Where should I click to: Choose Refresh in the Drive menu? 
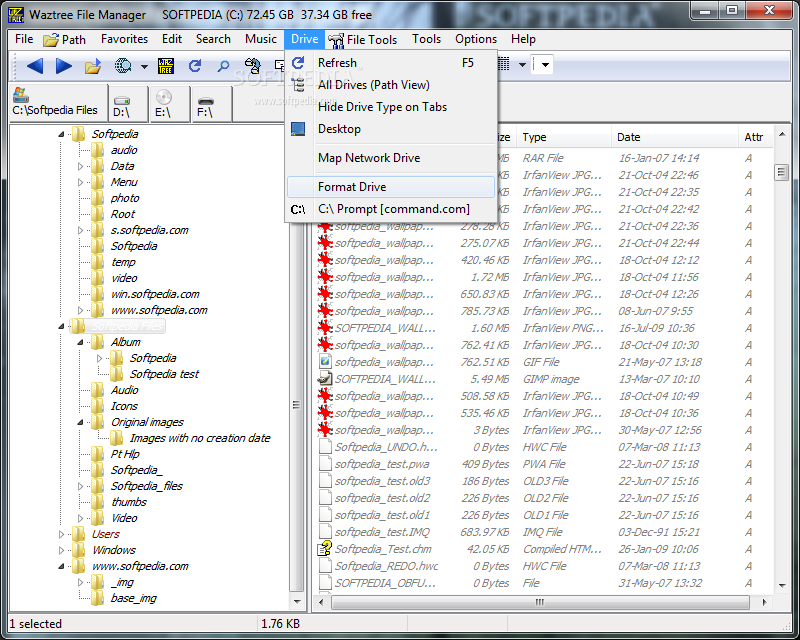point(391,63)
